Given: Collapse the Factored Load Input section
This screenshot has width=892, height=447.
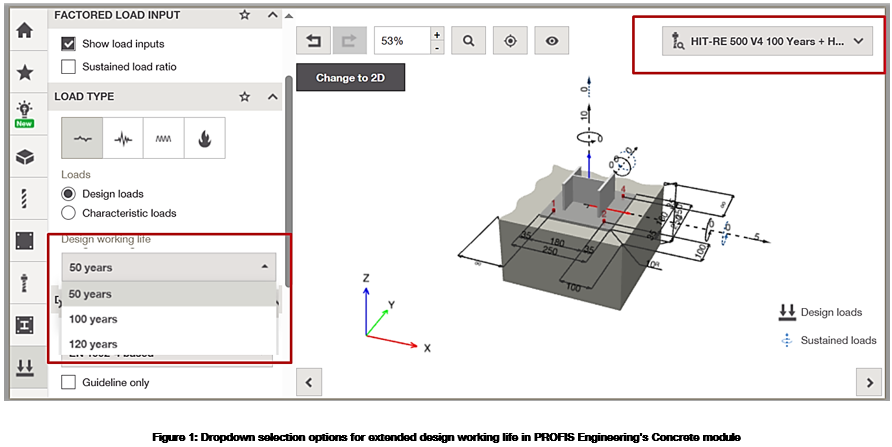Looking at the screenshot, I should (x=272, y=15).
